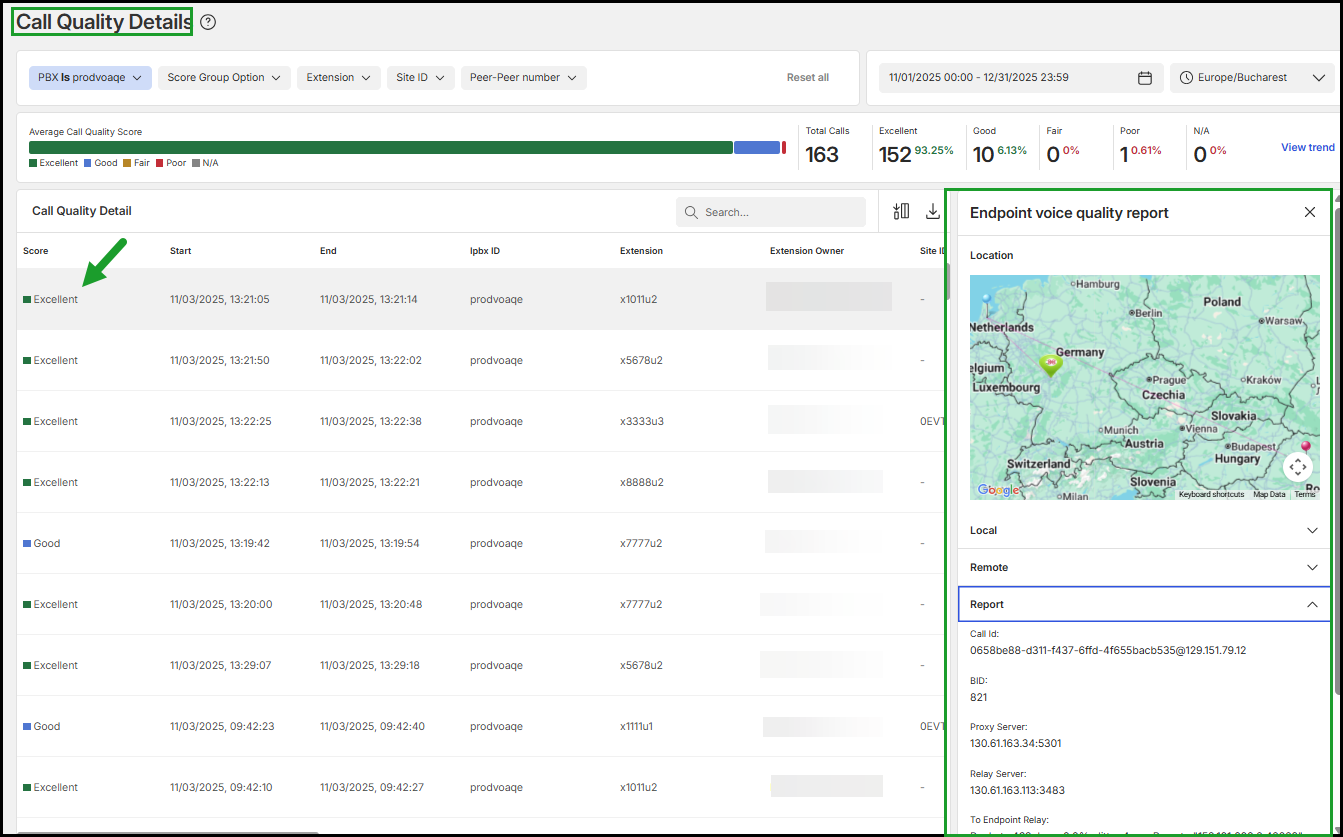This screenshot has height=837, width=1343.
Task: Click the Search input field
Action: (770, 212)
